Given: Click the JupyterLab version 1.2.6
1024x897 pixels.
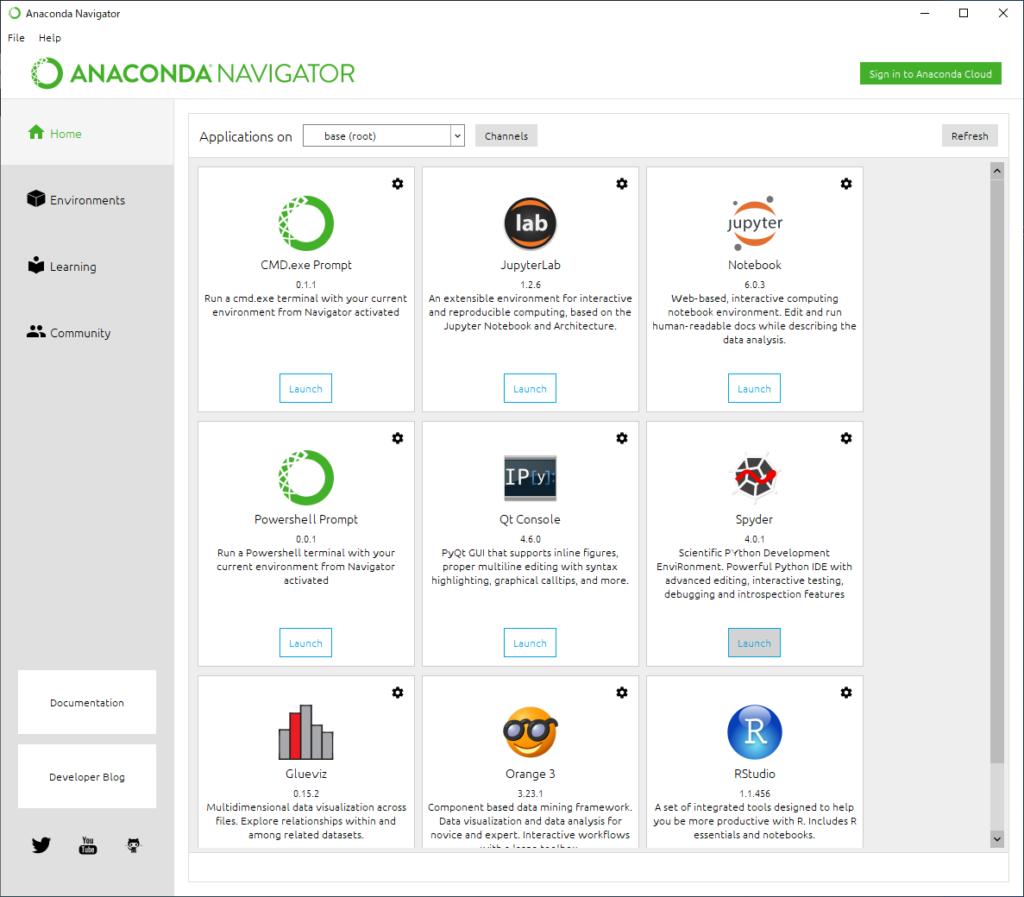Looking at the screenshot, I should [x=530, y=285].
